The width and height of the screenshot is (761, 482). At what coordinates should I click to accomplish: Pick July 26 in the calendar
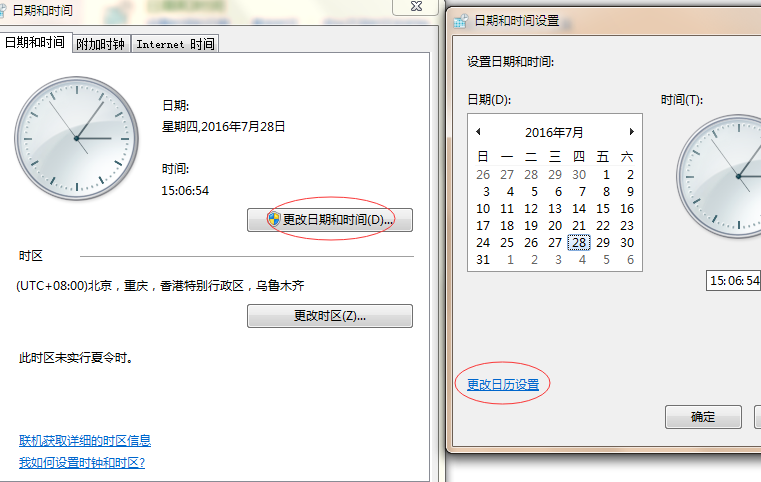pos(531,243)
